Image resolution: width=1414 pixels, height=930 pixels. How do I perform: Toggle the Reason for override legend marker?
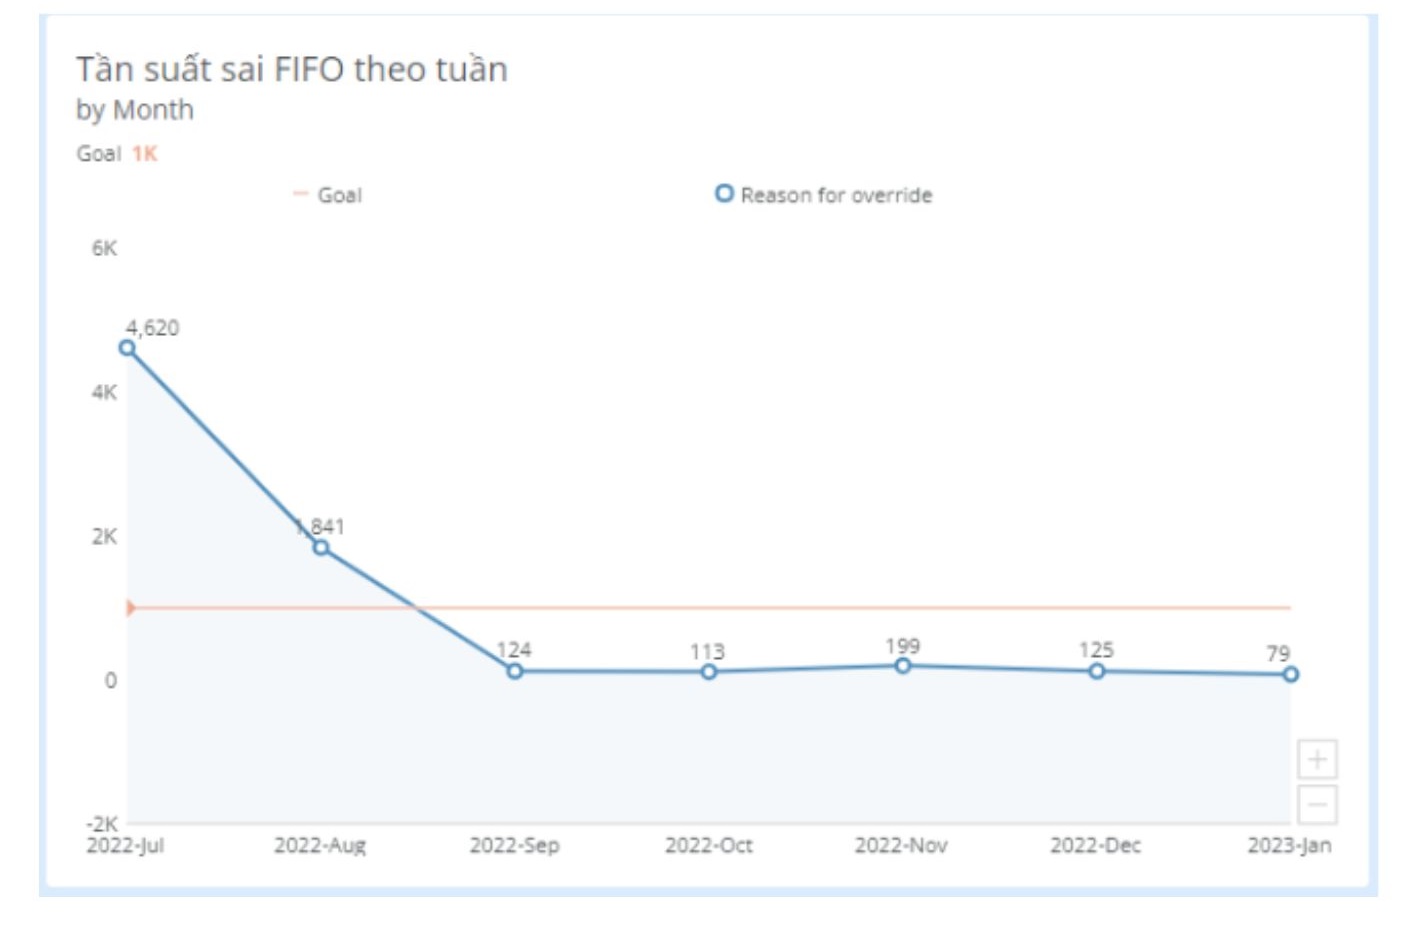click(x=724, y=194)
